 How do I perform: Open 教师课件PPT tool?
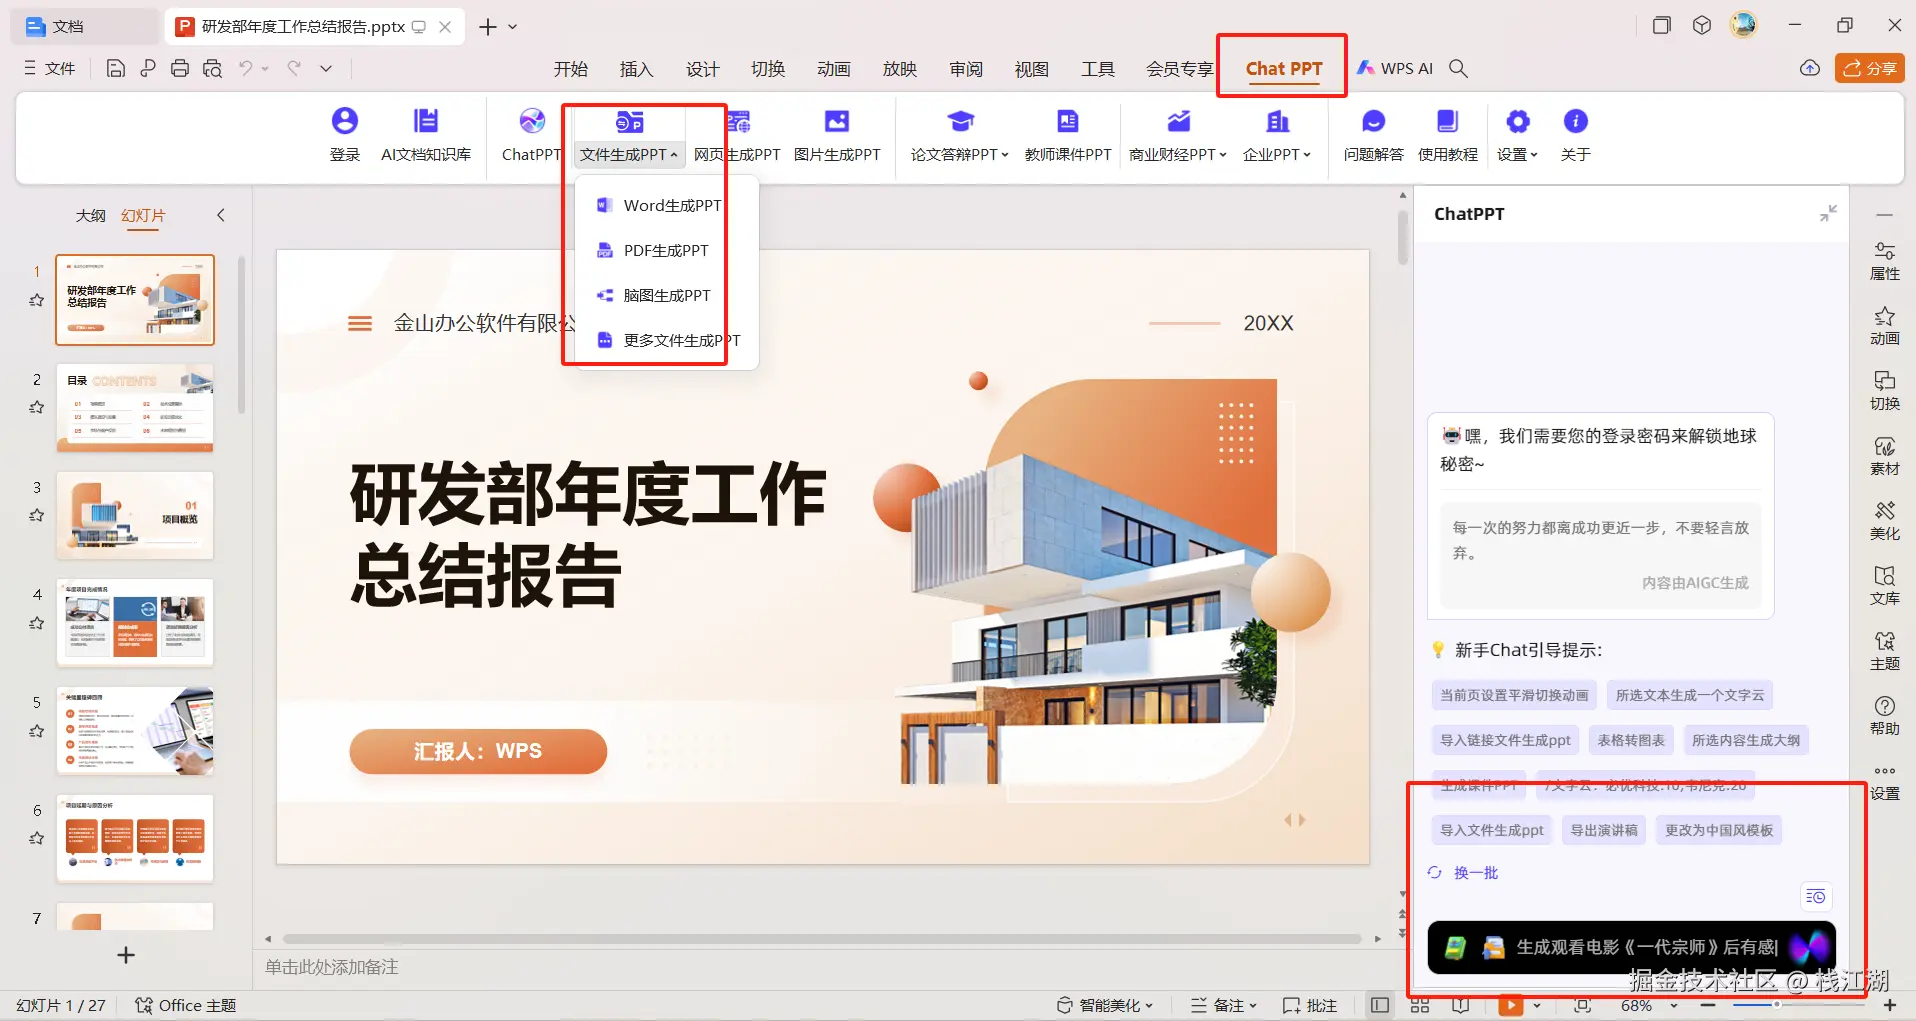[x=1068, y=134]
